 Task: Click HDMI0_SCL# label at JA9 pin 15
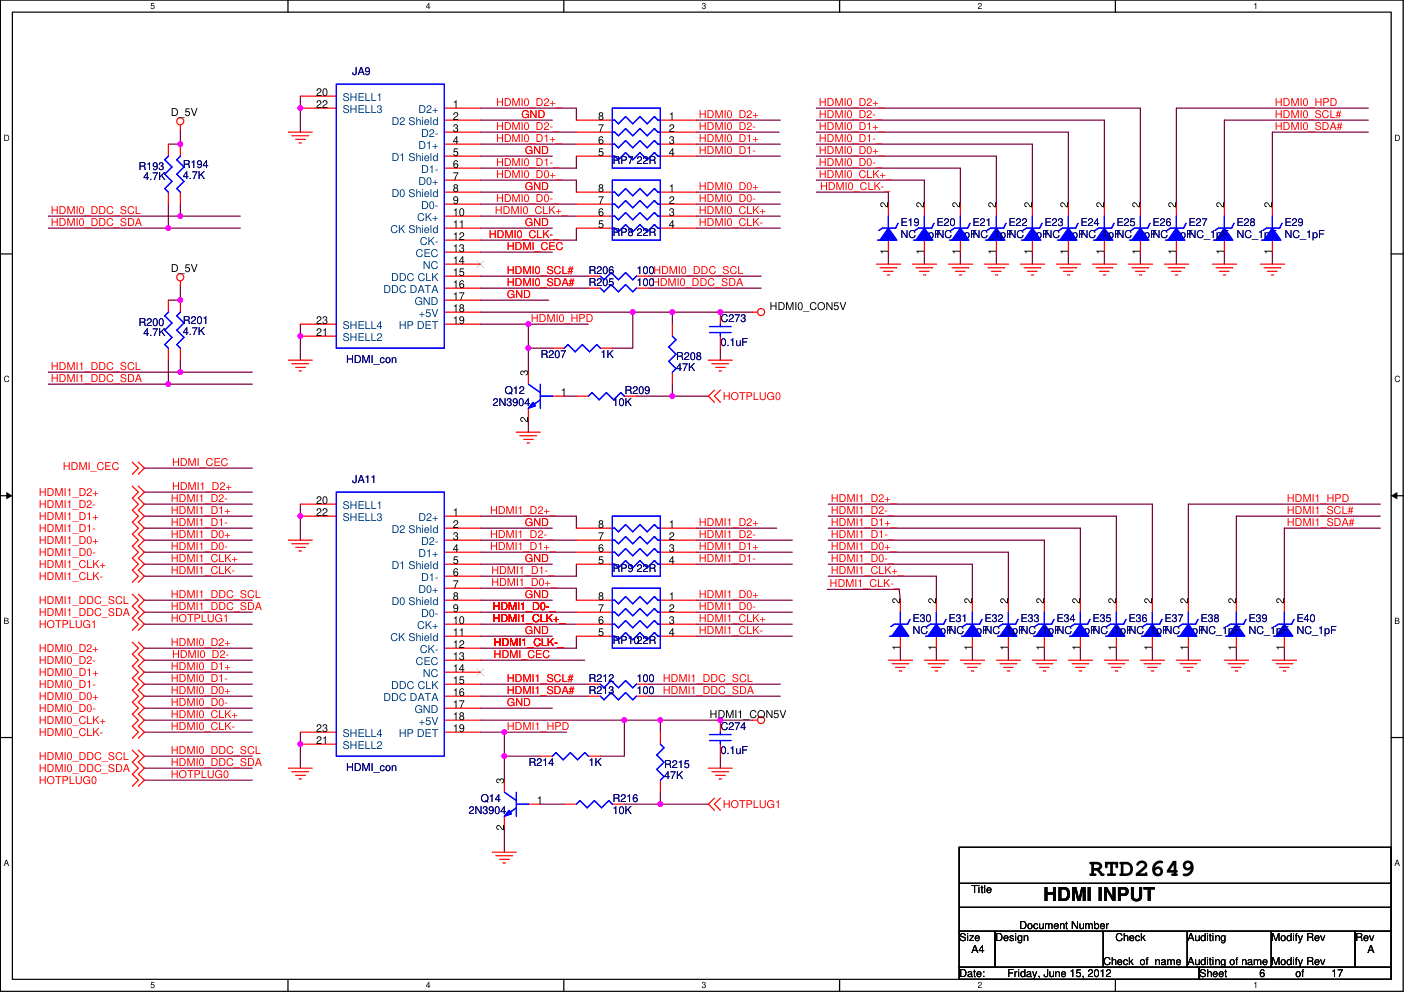[540, 270]
